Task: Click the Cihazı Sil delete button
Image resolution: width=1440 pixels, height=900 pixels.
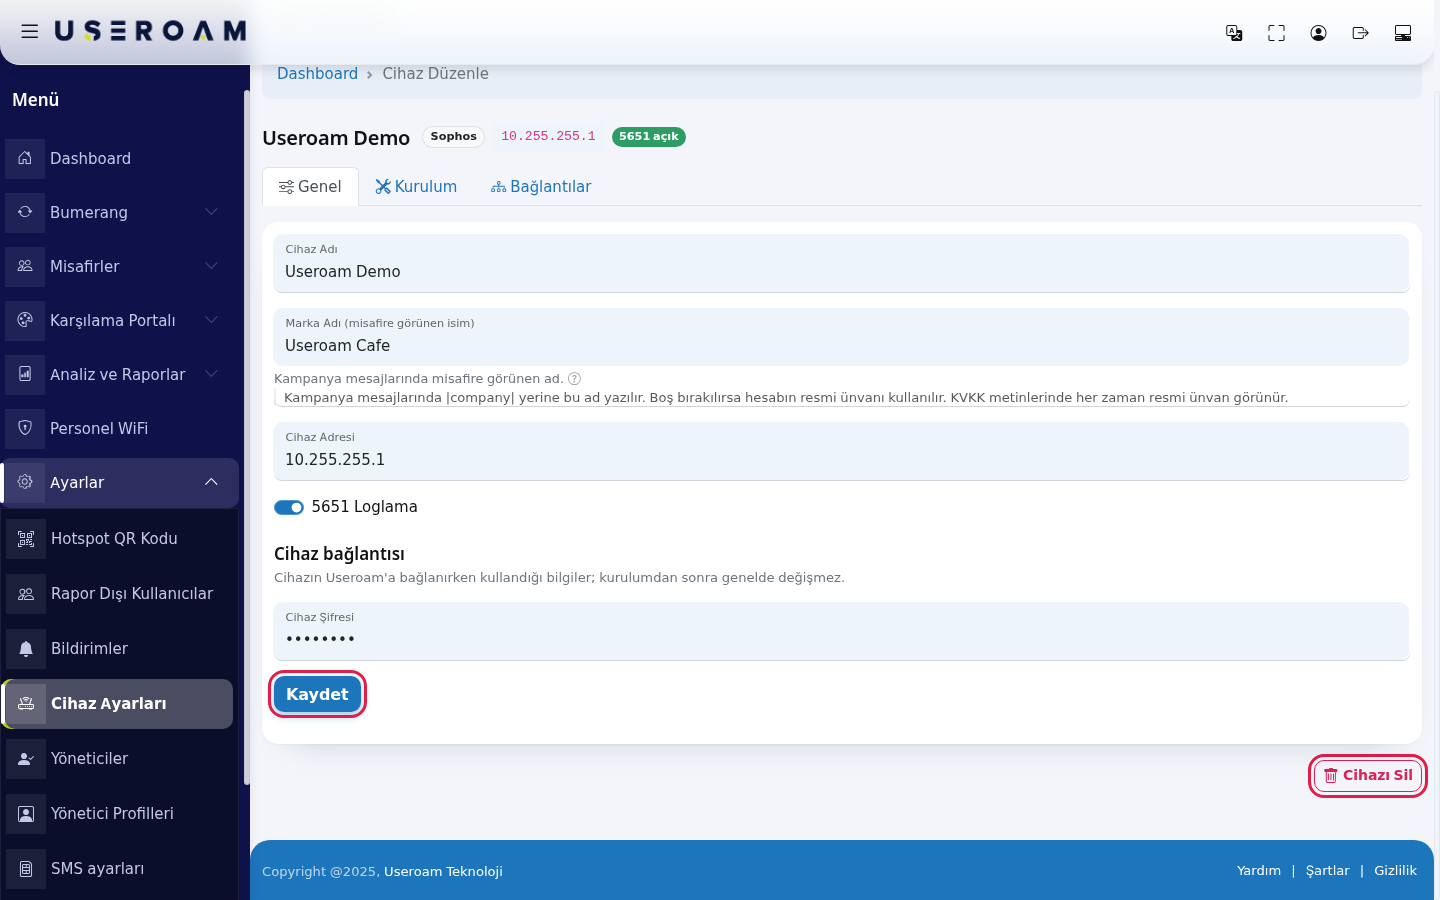Action: pos(1368,776)
